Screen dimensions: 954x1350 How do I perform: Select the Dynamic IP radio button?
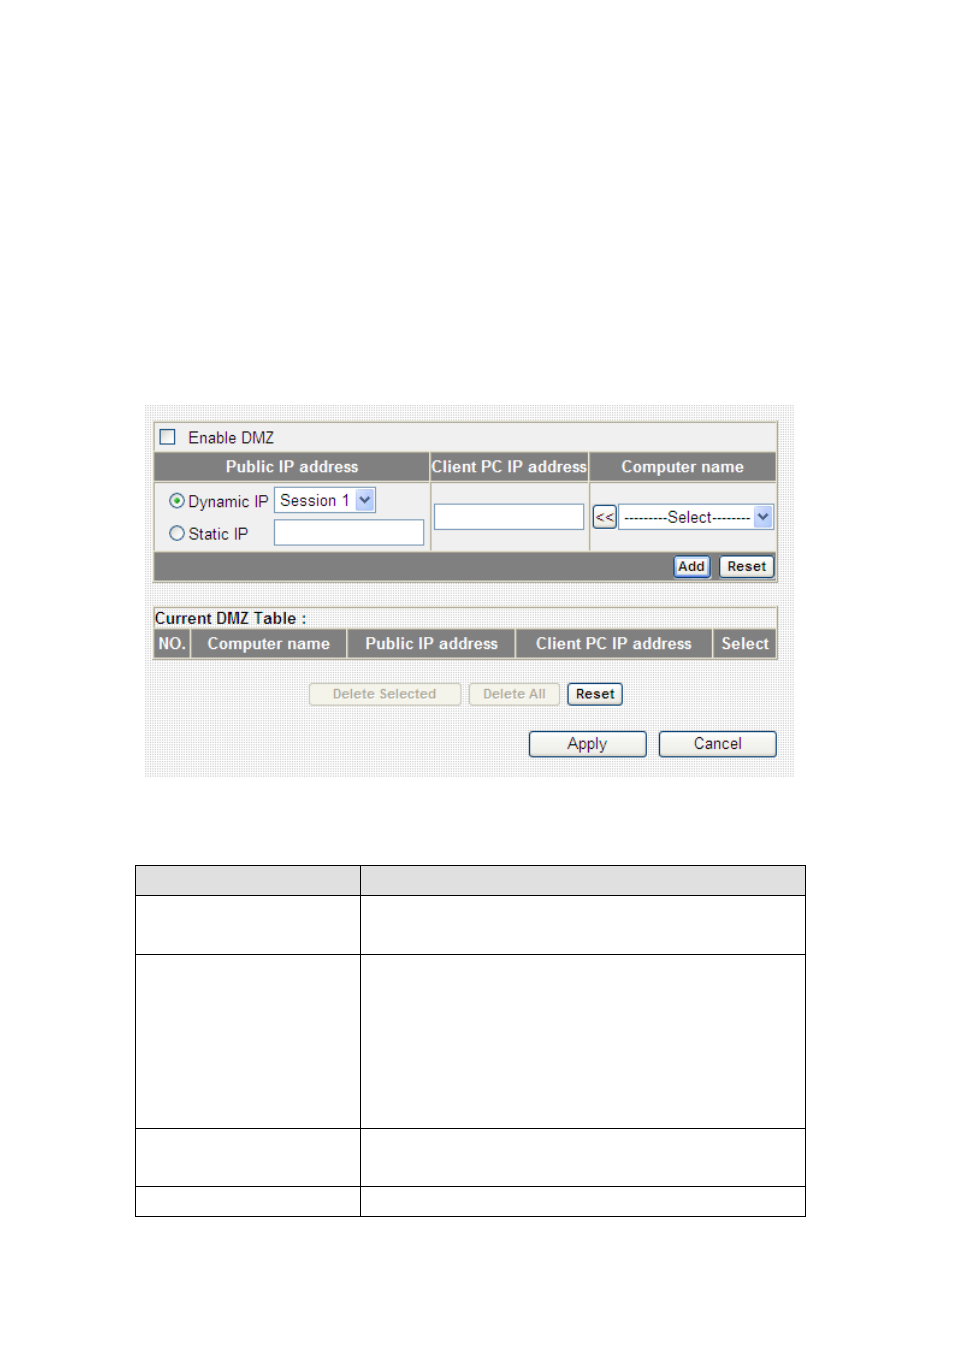coord(177,501)
